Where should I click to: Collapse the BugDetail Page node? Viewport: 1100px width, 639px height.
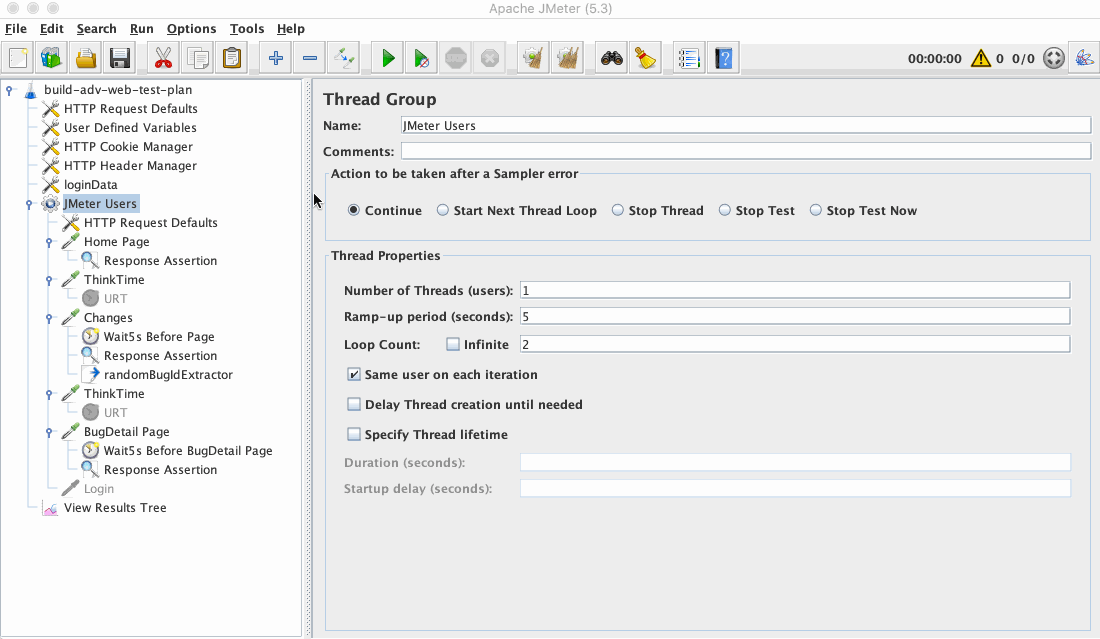[49, 432]
